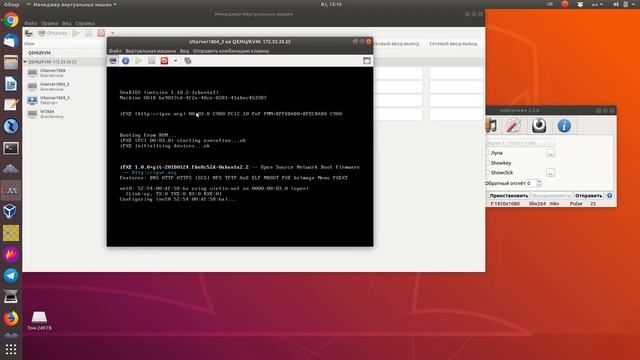
Task: Click Приостановить button in vokoscreen
Action: coord(509,196)
